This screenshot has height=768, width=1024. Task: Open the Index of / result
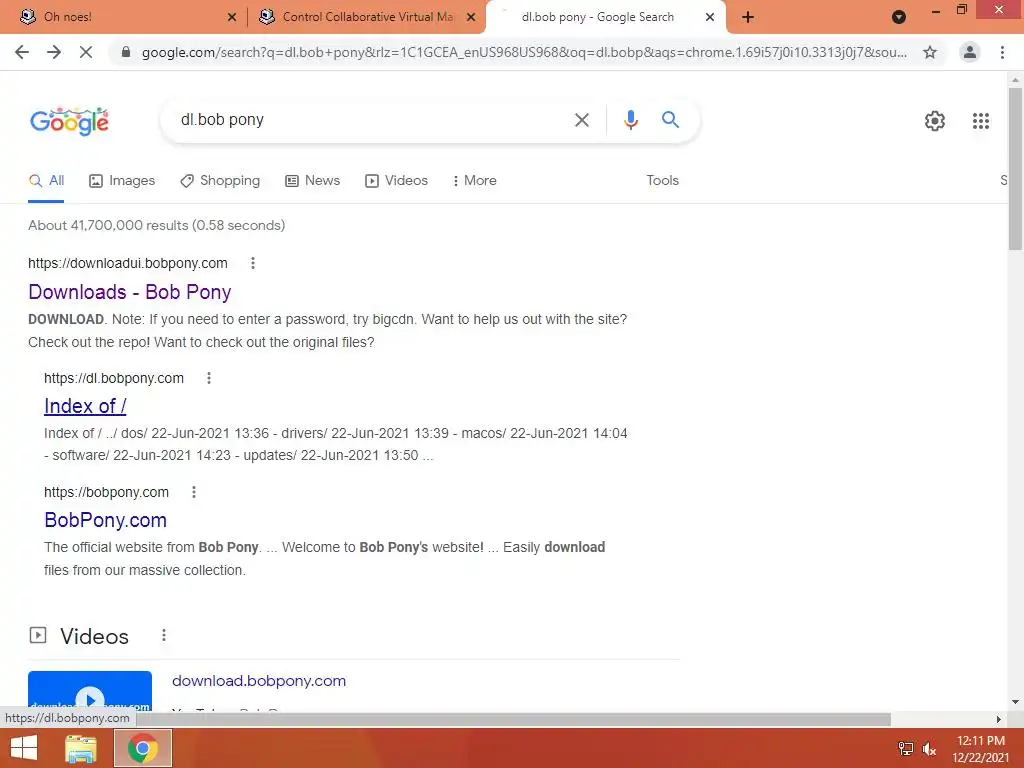point(85,406)
